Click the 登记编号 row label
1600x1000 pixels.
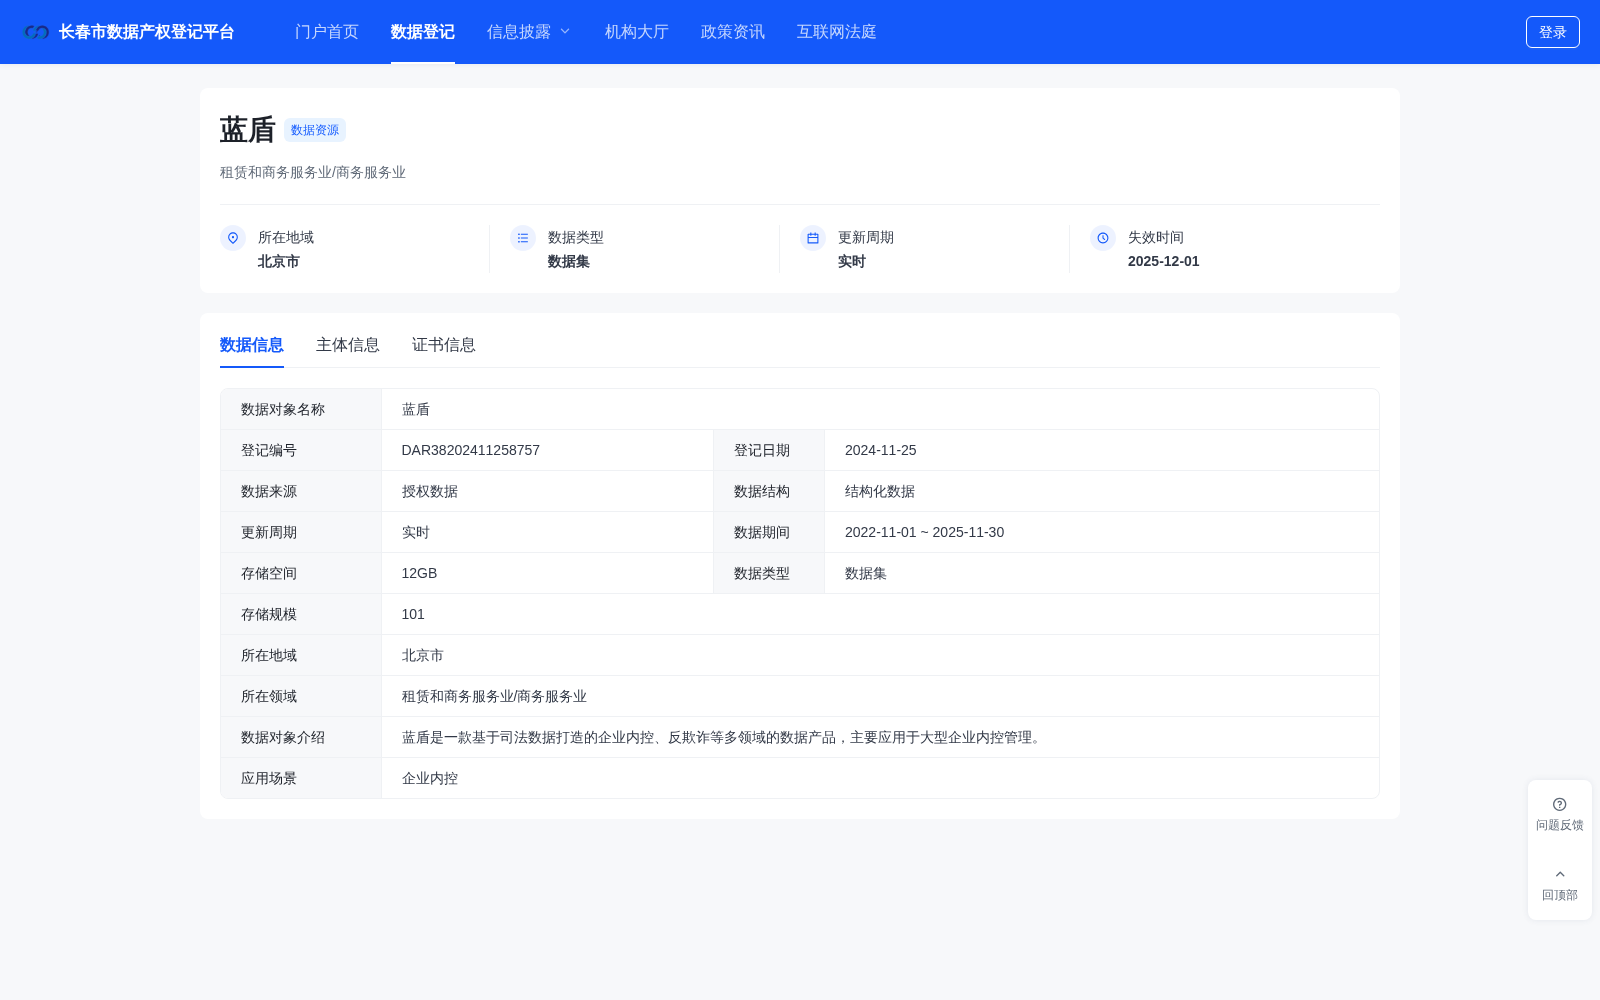click(x=269, y=450)
